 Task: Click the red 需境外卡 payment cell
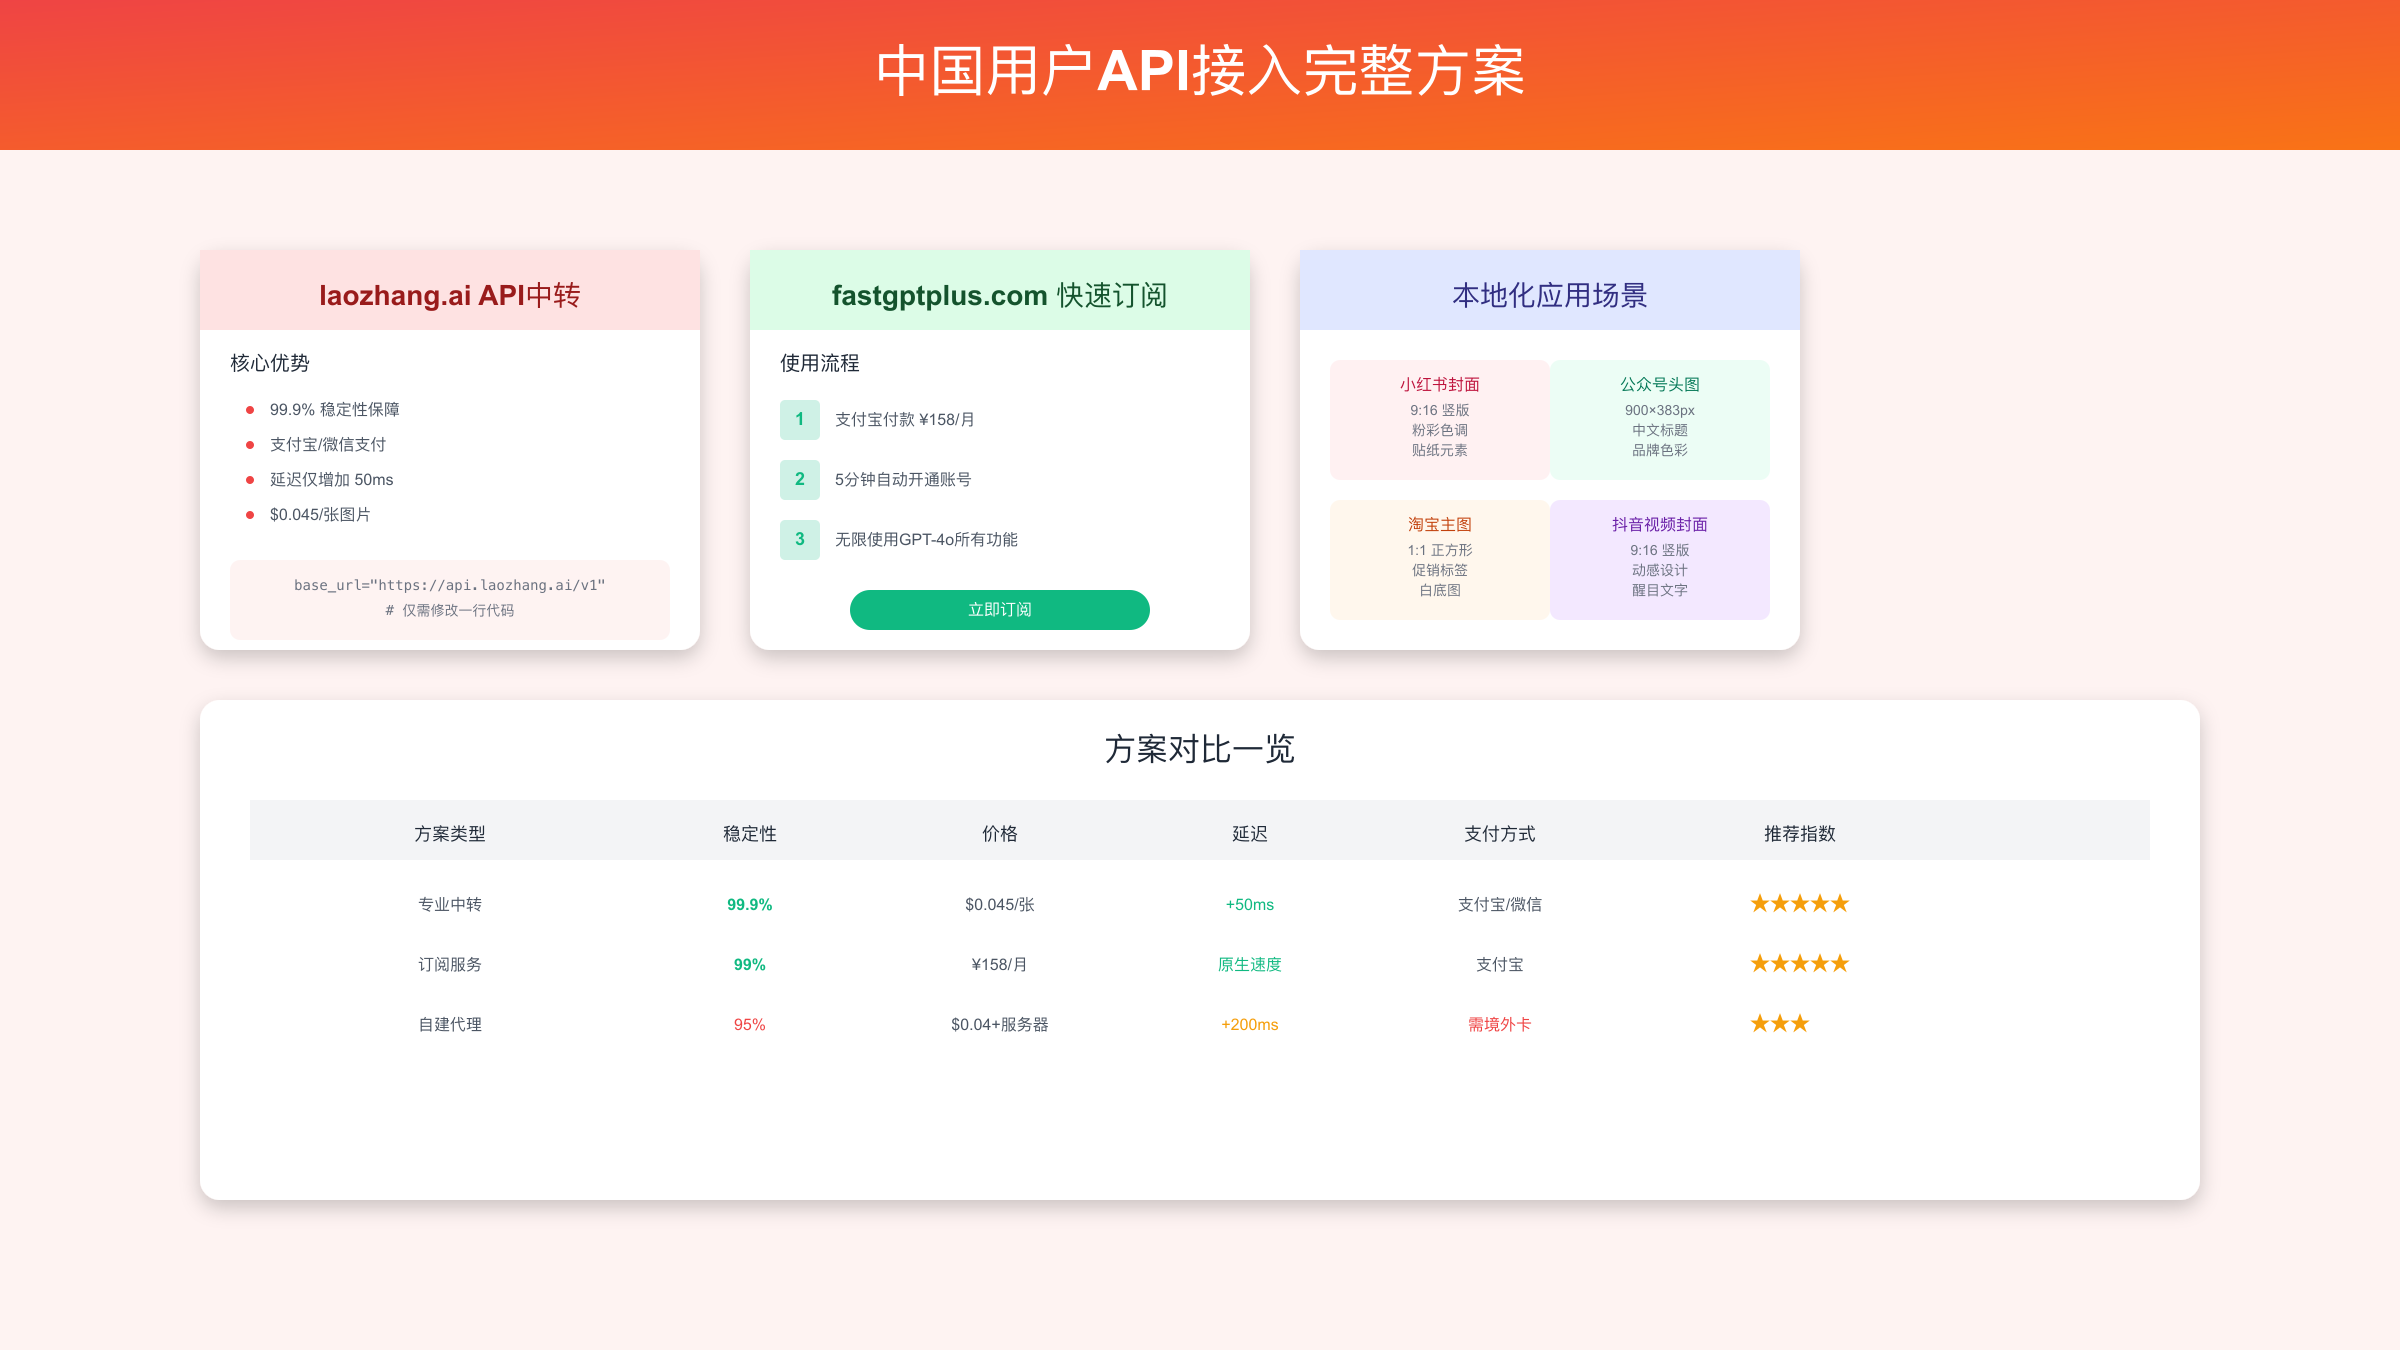[x=1500, y=1025]
